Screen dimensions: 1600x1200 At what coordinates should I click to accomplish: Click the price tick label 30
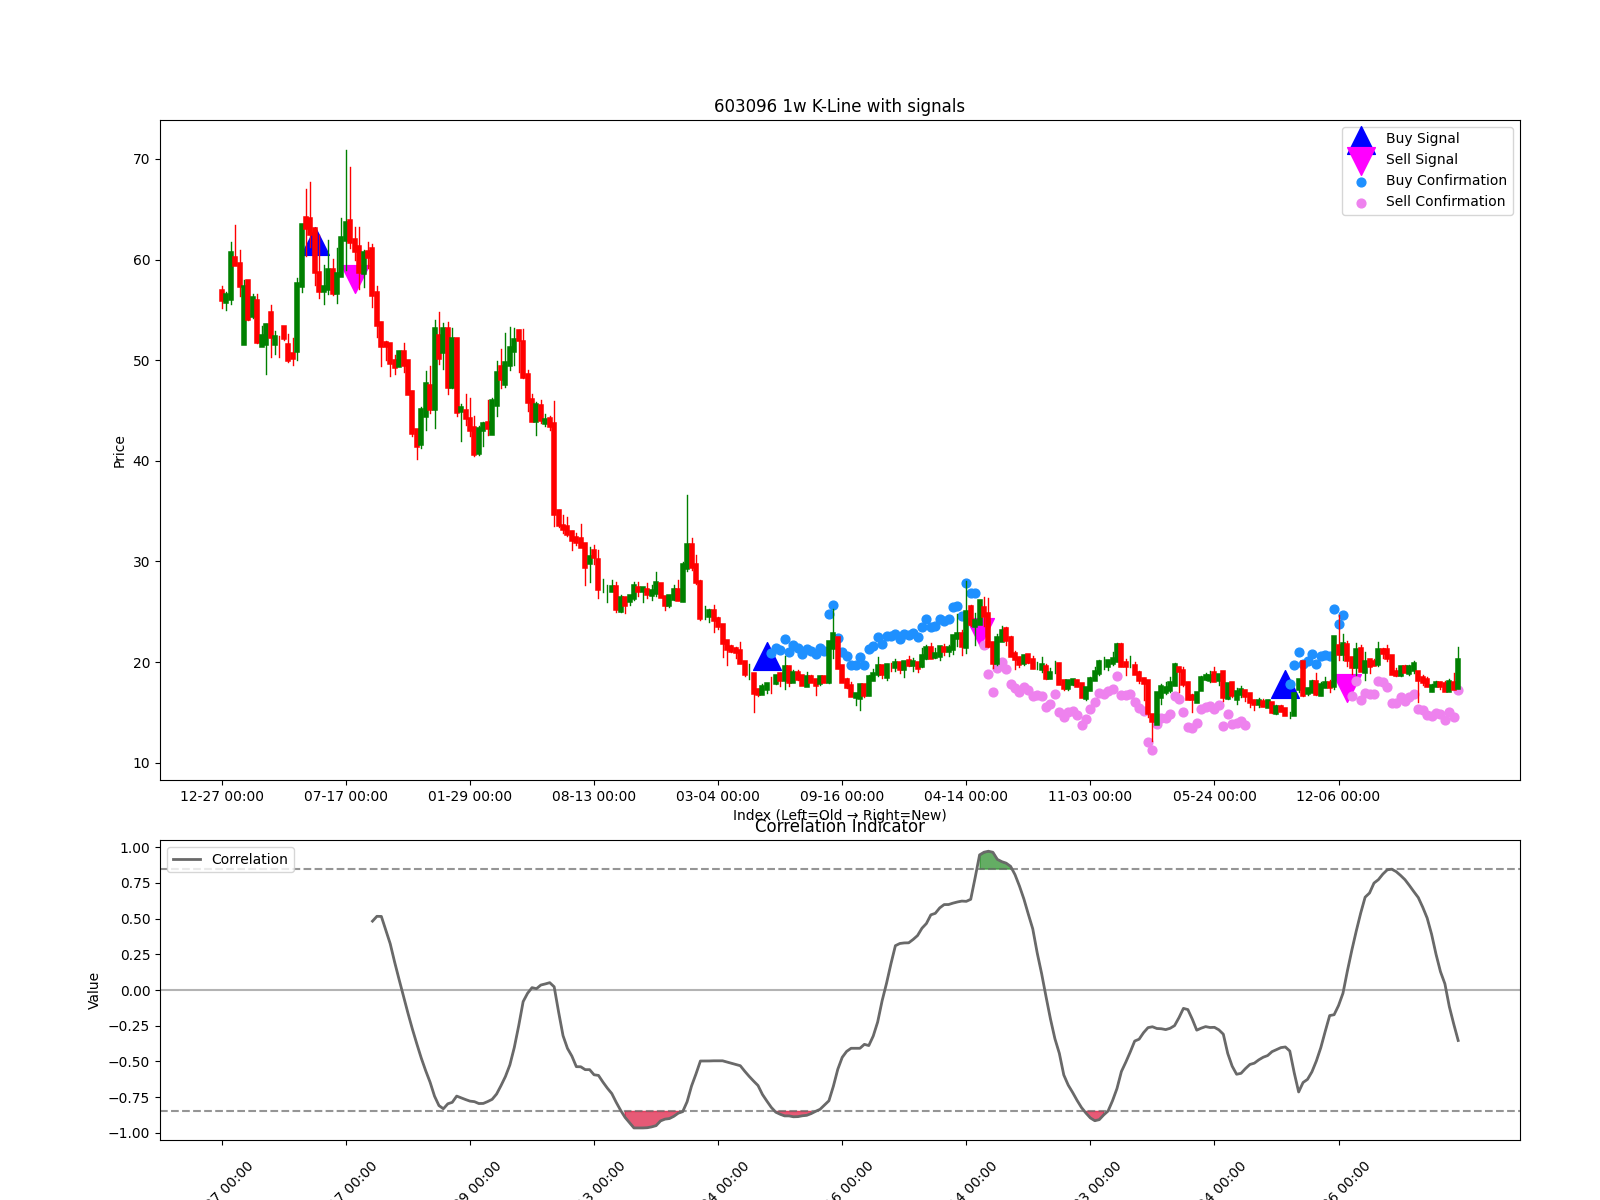pos(140,562)
